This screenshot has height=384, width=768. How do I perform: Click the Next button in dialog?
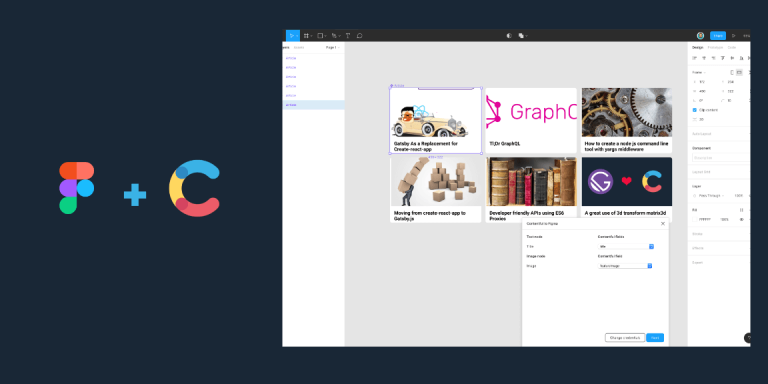coord(655,337)
